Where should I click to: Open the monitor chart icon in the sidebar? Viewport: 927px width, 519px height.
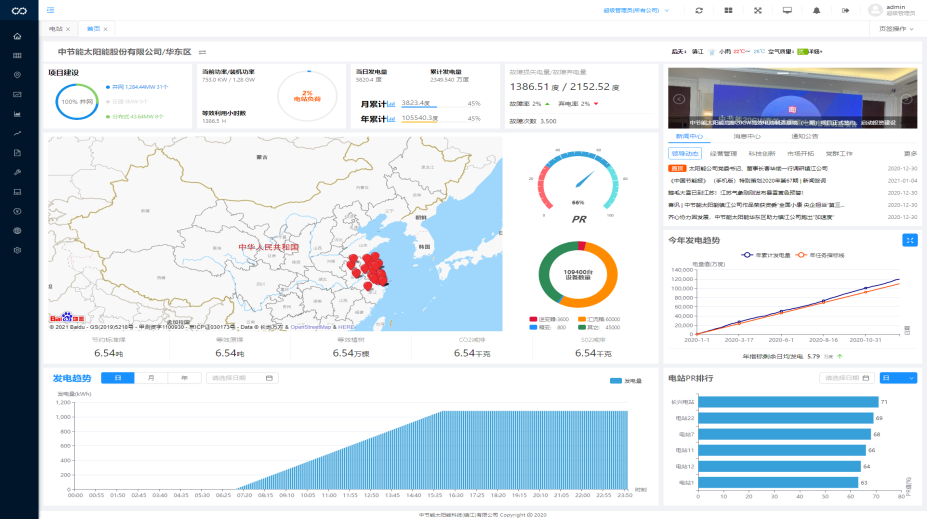click(x=17, y=95)
